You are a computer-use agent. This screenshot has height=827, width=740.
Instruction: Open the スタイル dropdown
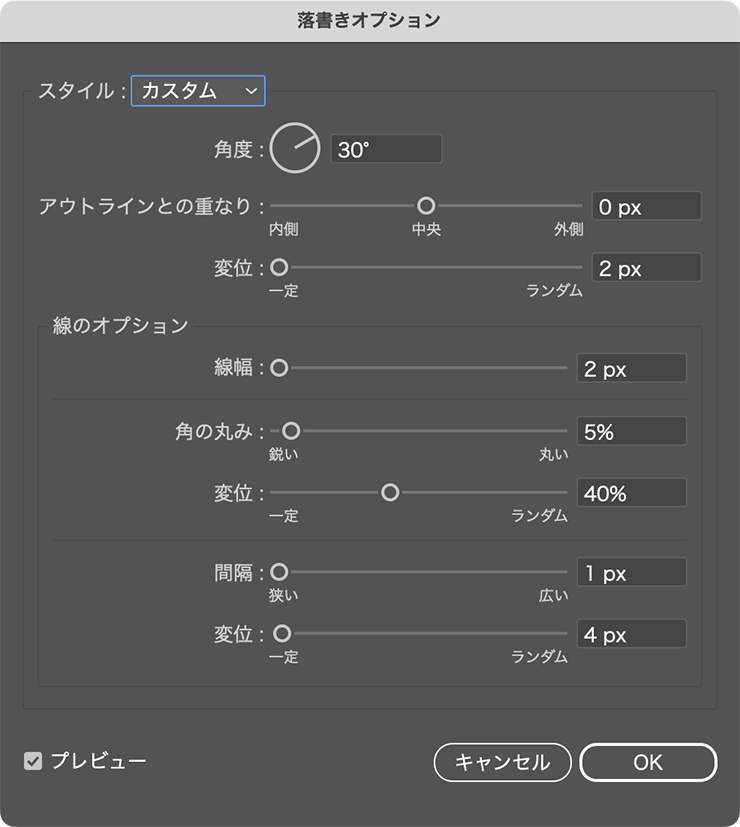(x=198, y=91)
